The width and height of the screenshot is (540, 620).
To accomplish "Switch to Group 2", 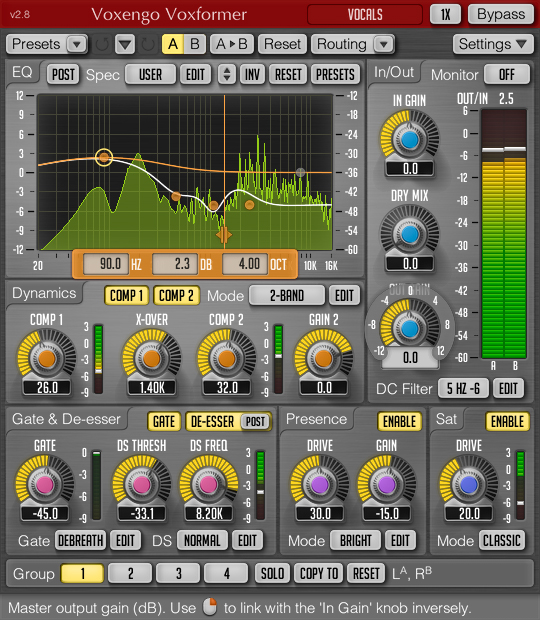I will pyautogui.click(x=130, y=573).
